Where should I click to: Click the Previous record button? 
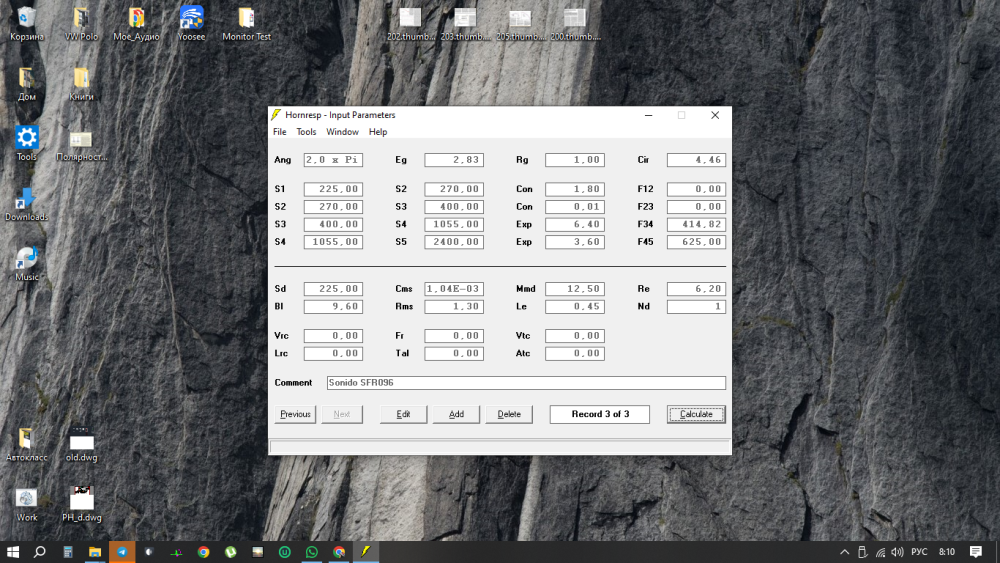(x=295, y=414)
